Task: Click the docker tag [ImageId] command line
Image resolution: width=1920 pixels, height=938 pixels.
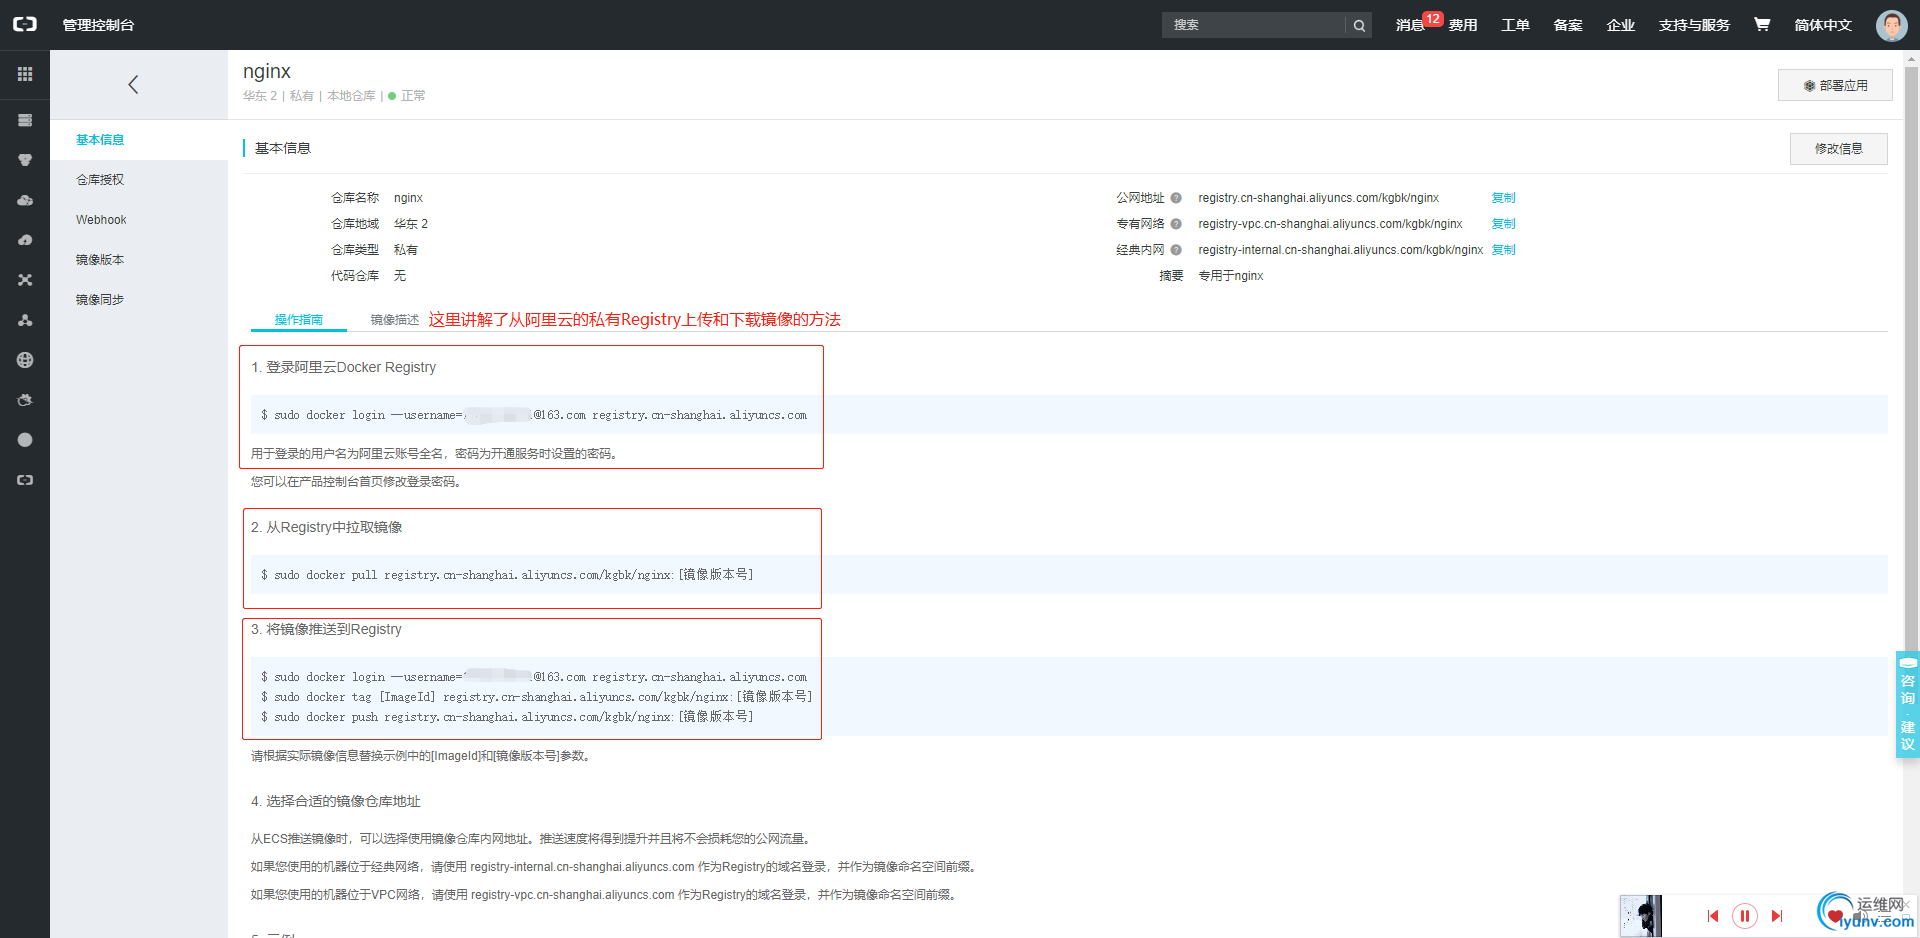Action: click(537, 697)
